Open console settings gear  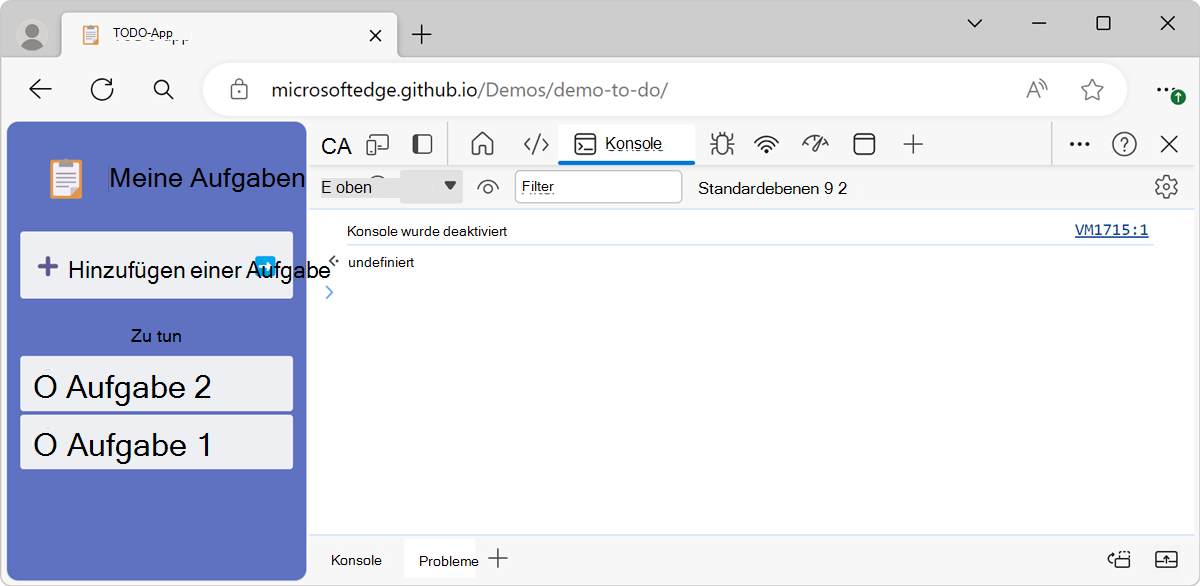[x=1166, y=187]
